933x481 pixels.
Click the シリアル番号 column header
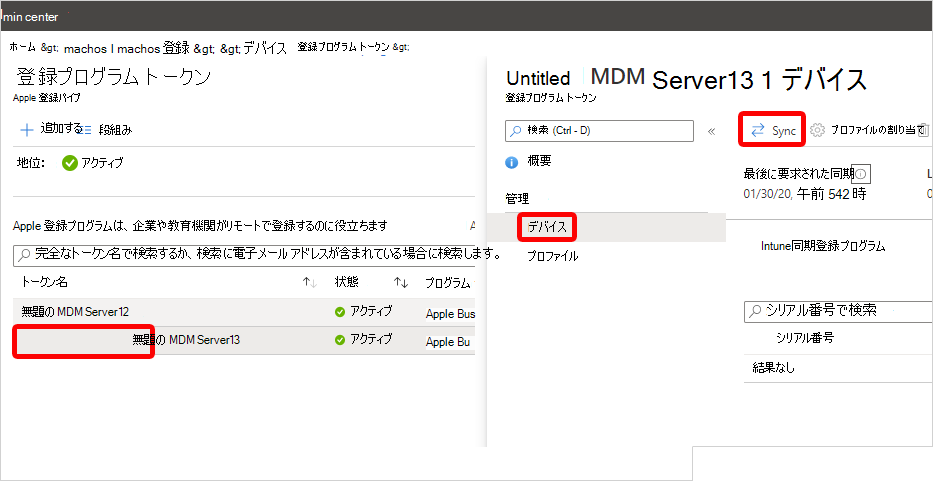[x=805, y=338]
